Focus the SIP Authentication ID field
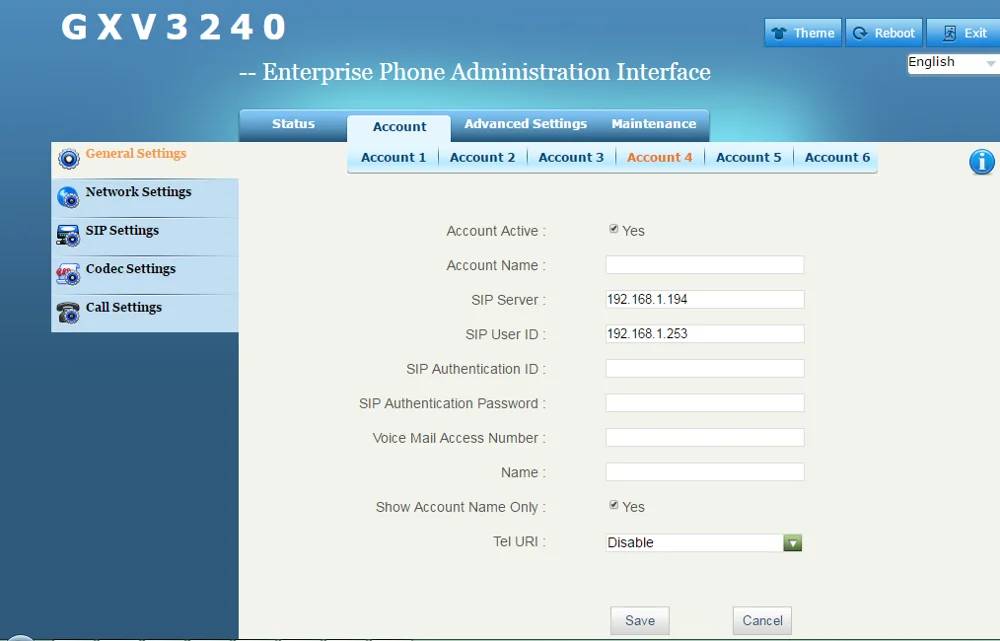The image size is (1000, 641). click(x=705, y=369)
